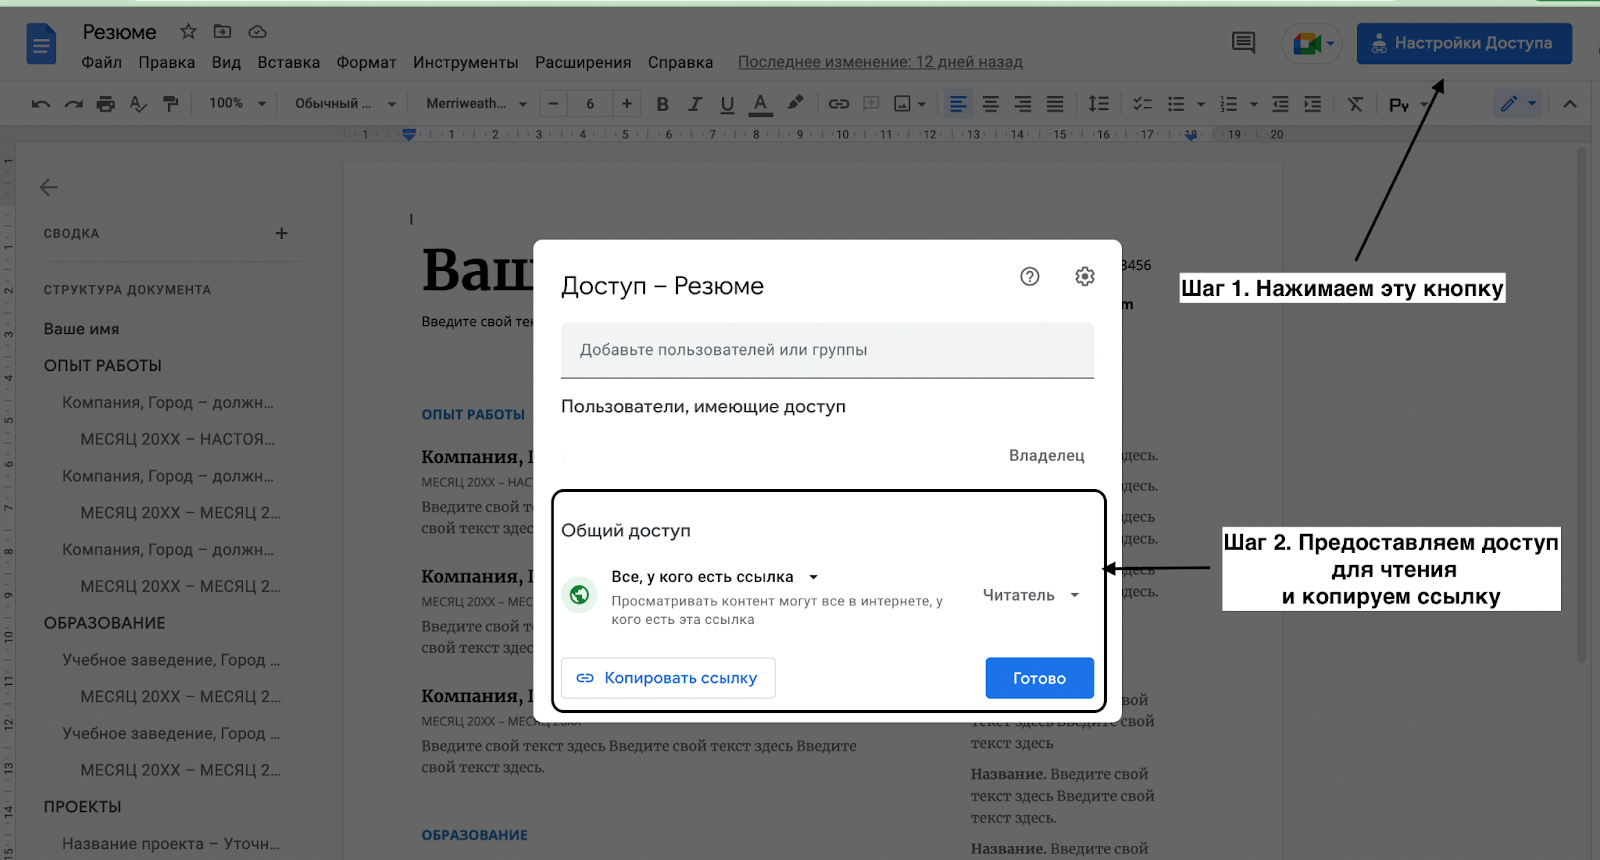This screenshot has height=860, width=1600.
Task: Select the paint format roller tool
Action: 171,104
